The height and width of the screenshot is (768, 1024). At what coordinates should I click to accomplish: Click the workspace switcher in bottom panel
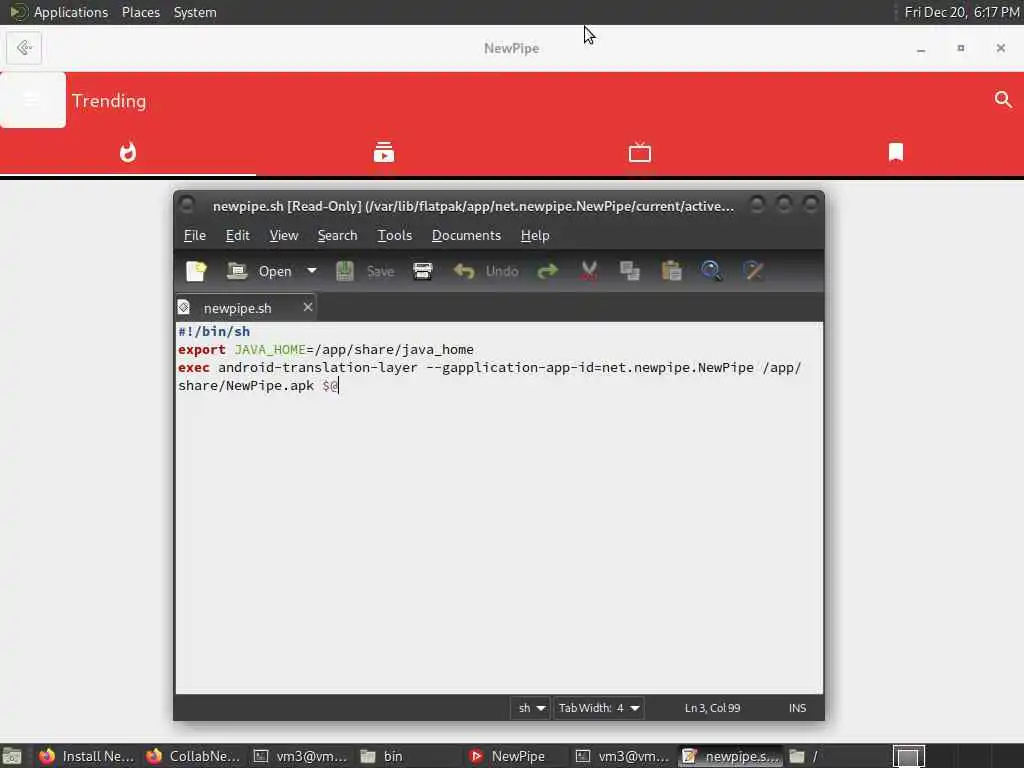[x=908, y=756]
